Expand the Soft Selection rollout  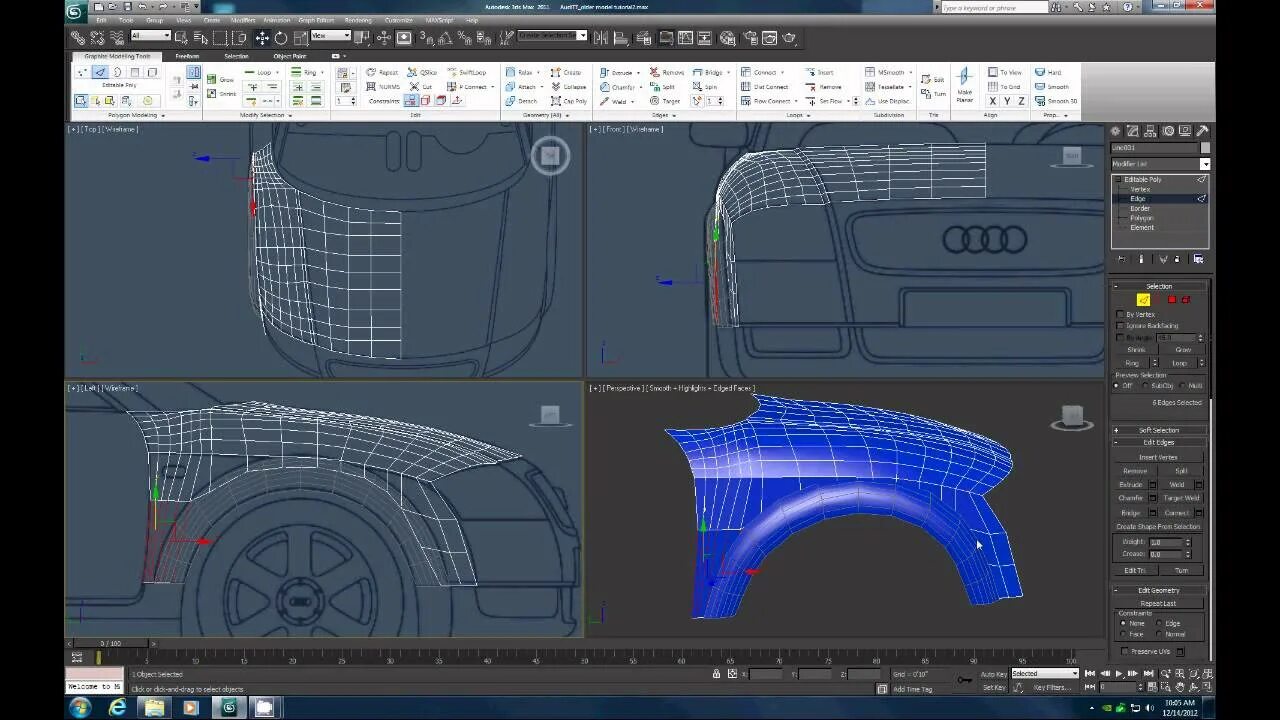(x=1159, y=430)
